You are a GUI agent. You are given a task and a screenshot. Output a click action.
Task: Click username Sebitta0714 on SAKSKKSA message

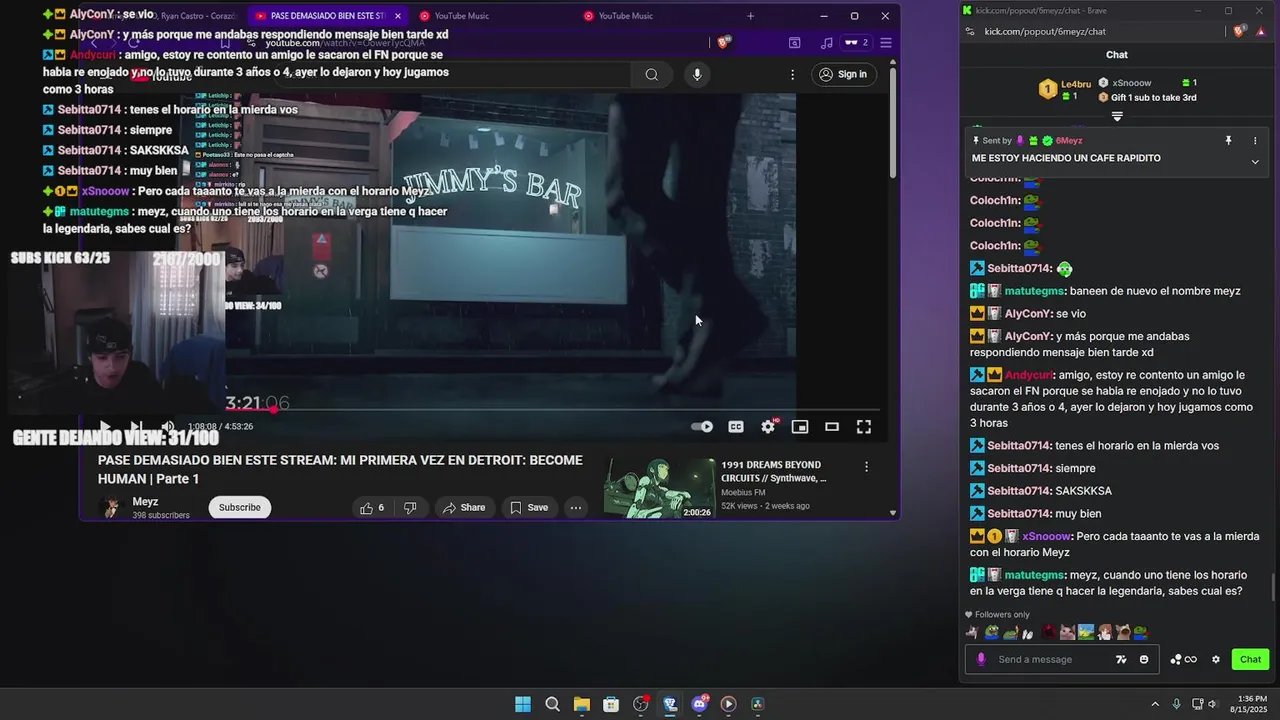click(1019, 491)
